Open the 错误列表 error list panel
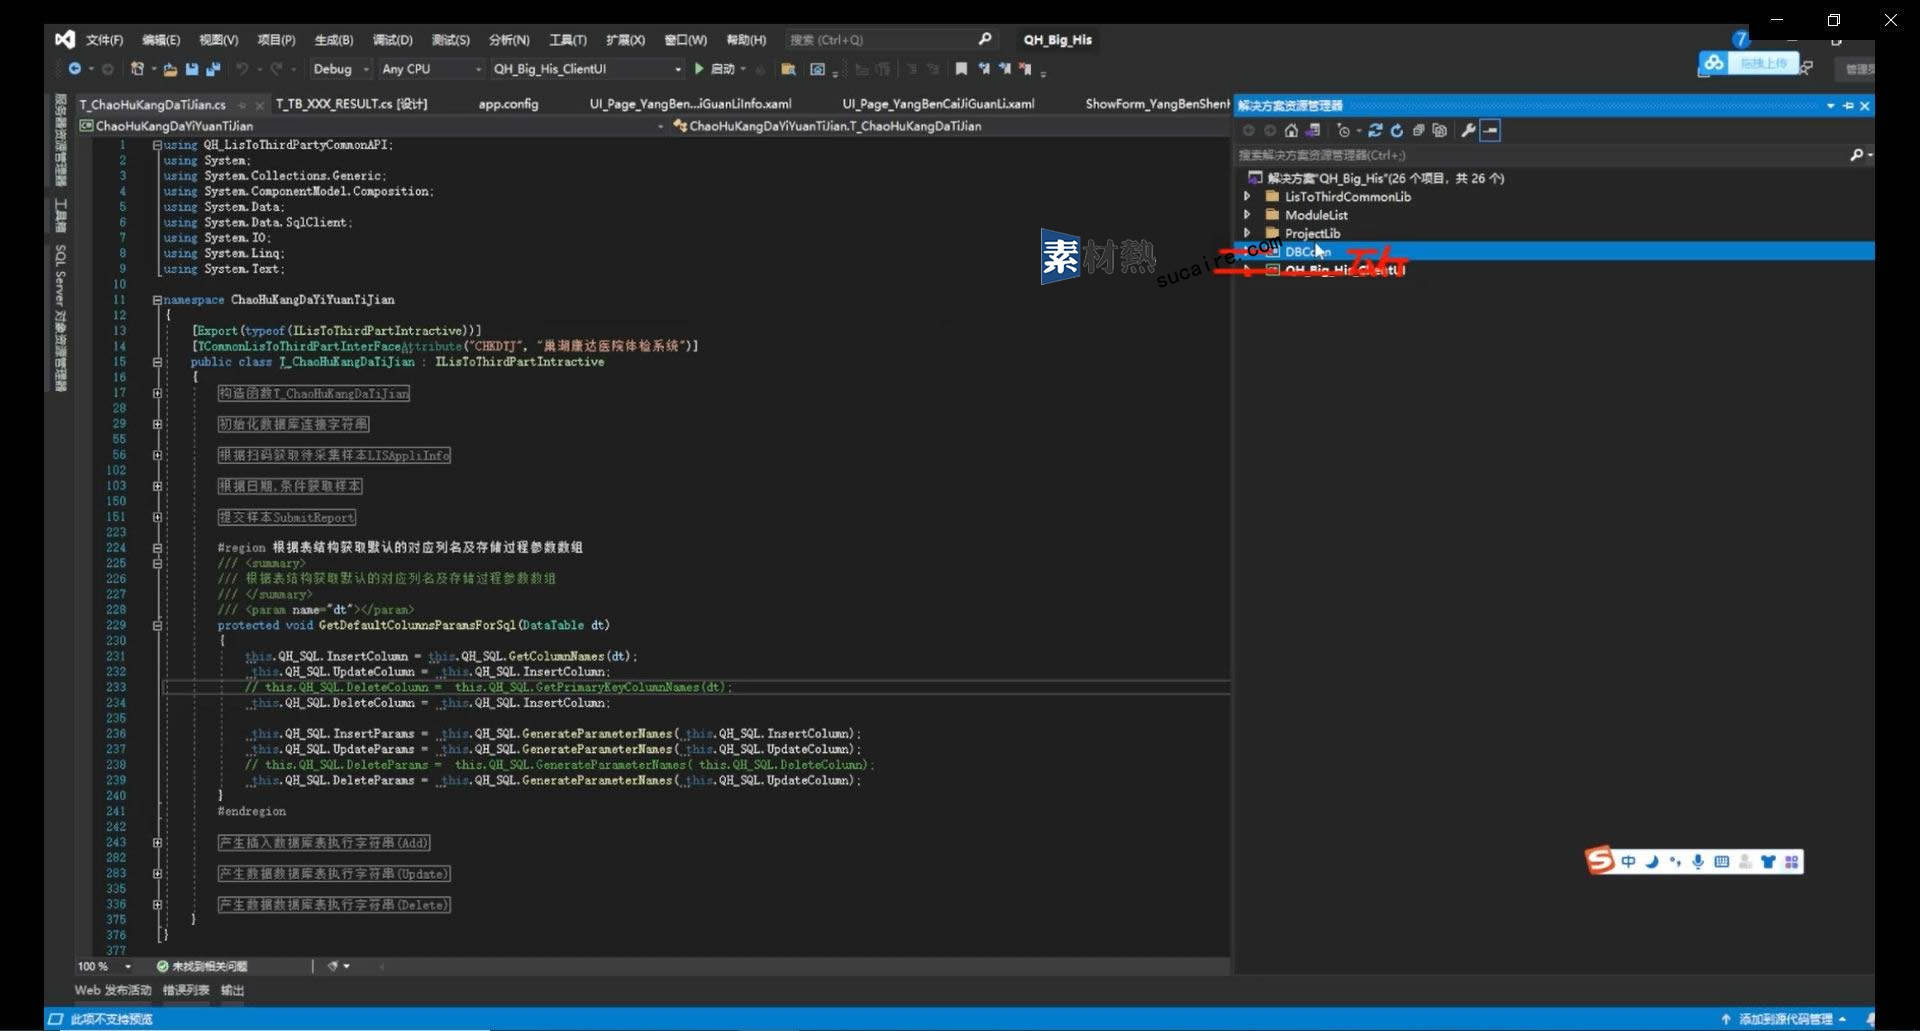Viewport: 1920px width, 1031px height. 186,990
